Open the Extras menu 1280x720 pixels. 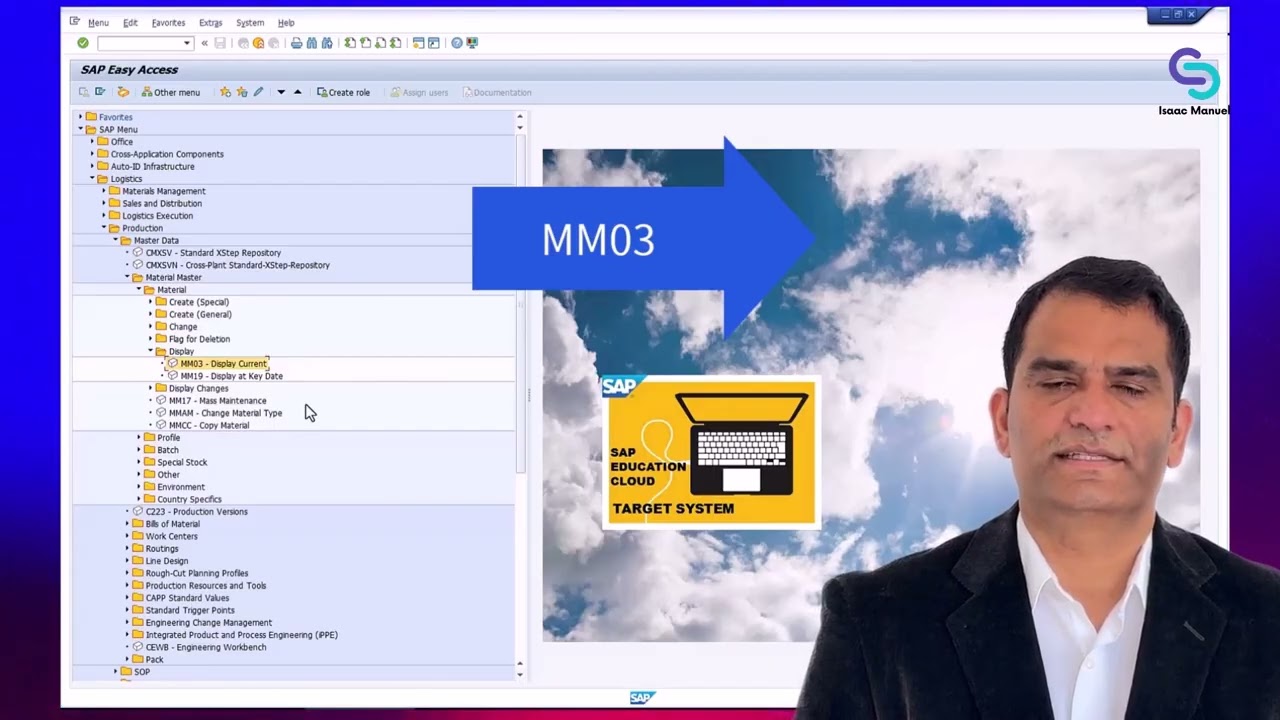coord(210,22)
